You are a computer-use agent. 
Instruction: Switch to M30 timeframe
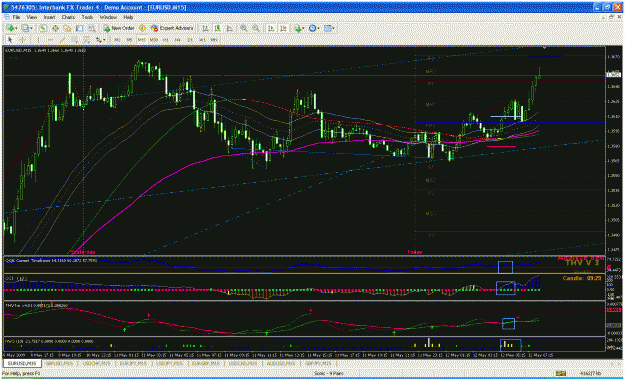pyautogui.click(x=154, y=40)
